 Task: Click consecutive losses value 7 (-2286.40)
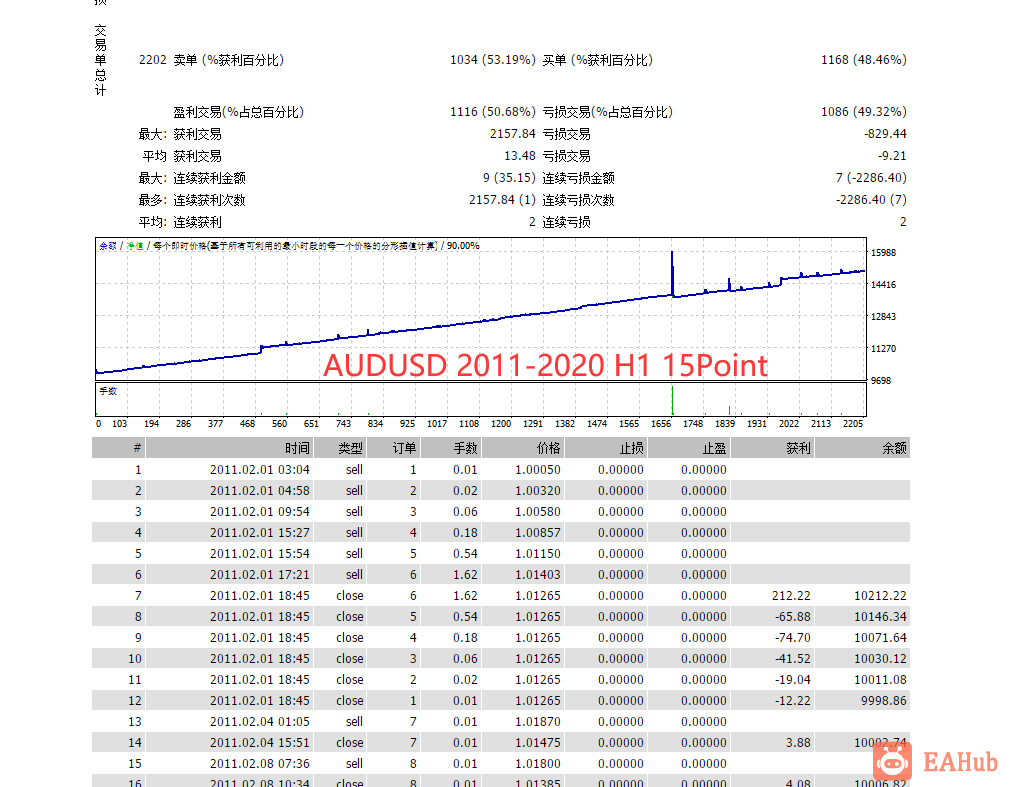coord(871,178)
